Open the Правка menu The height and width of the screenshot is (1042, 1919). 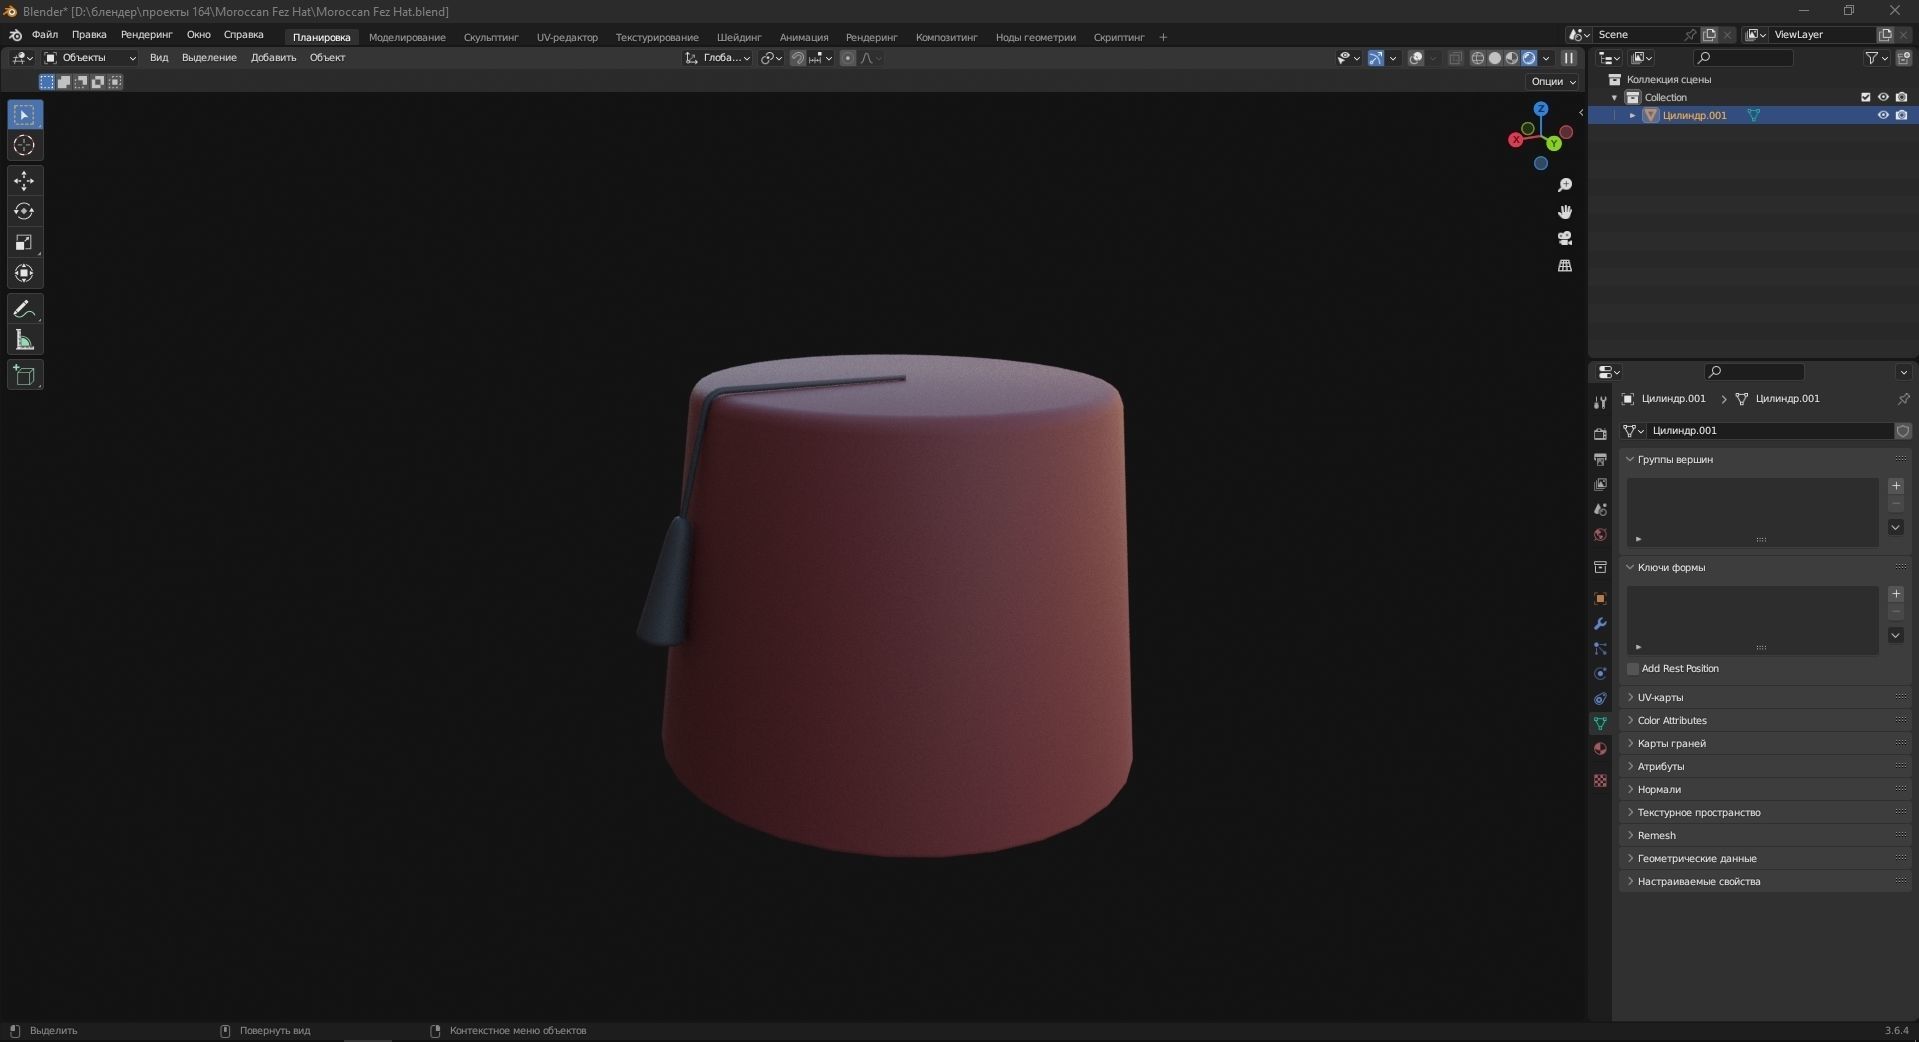[x=89, y=35]
